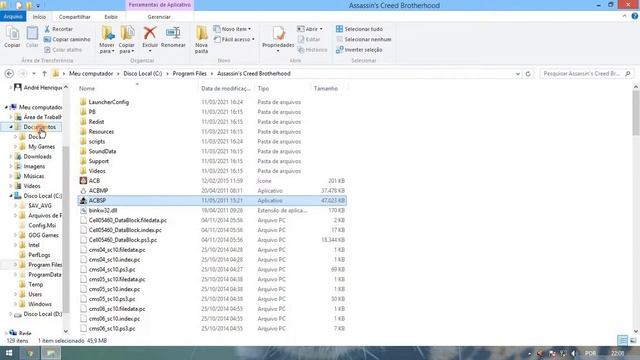Viewport: 640px width, 360px height.
Task: Click the back navigation arrow
Action: tap(9, 73)
